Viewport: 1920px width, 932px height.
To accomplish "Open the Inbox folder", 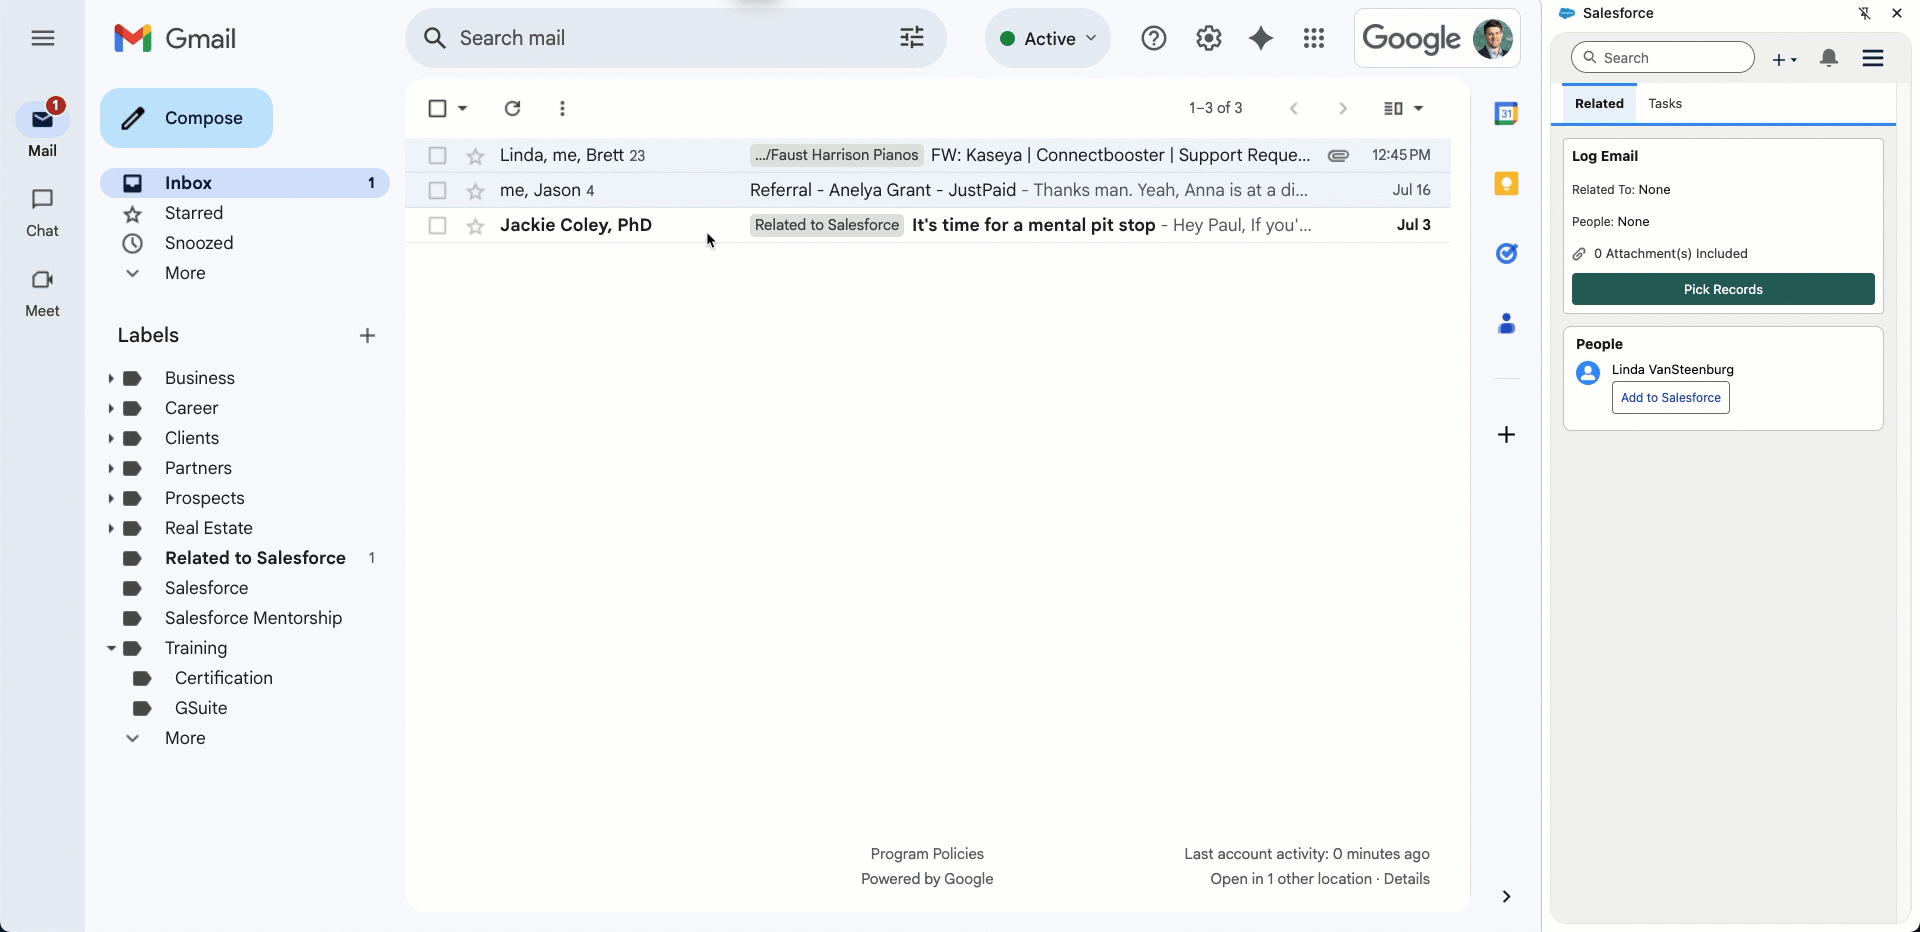I will [x=245, y=183].
